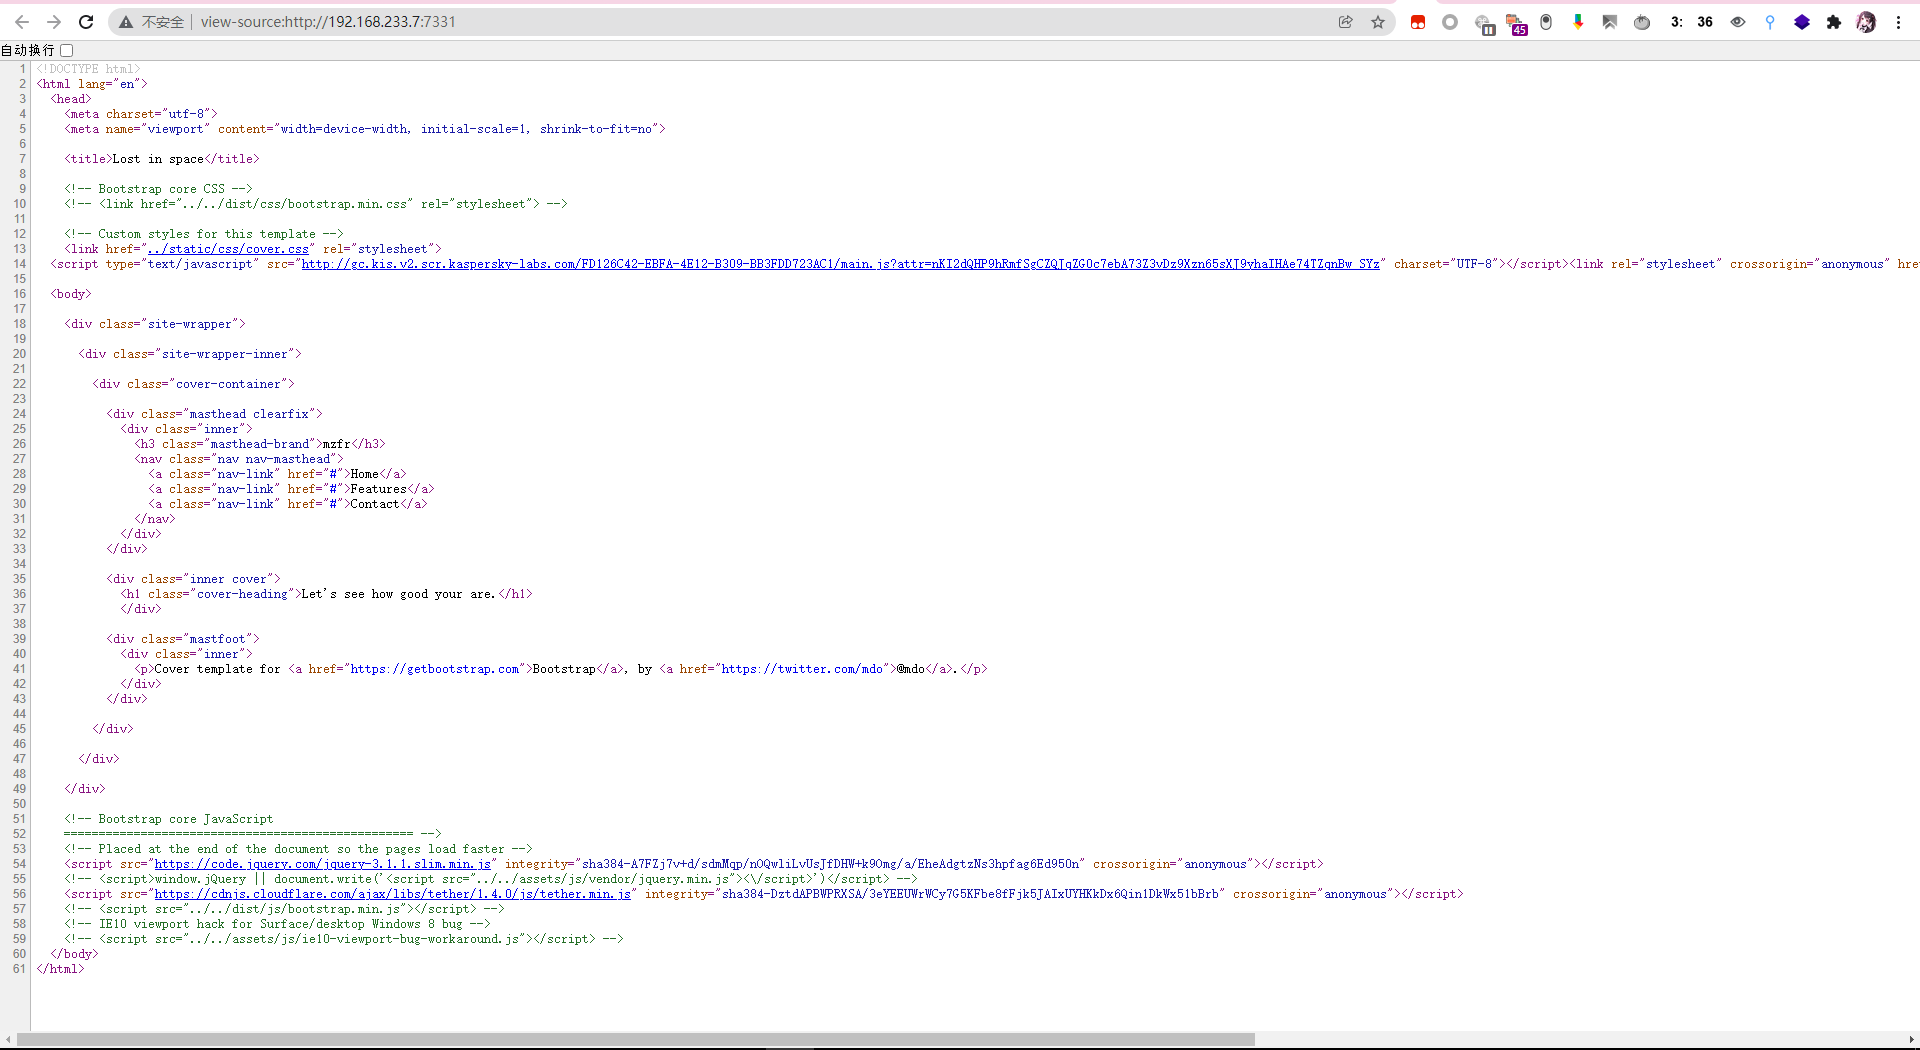This screenshot has height=1050, width=1920.
Task: Click the 'Features' nav-link text
Action: (378, 489)
